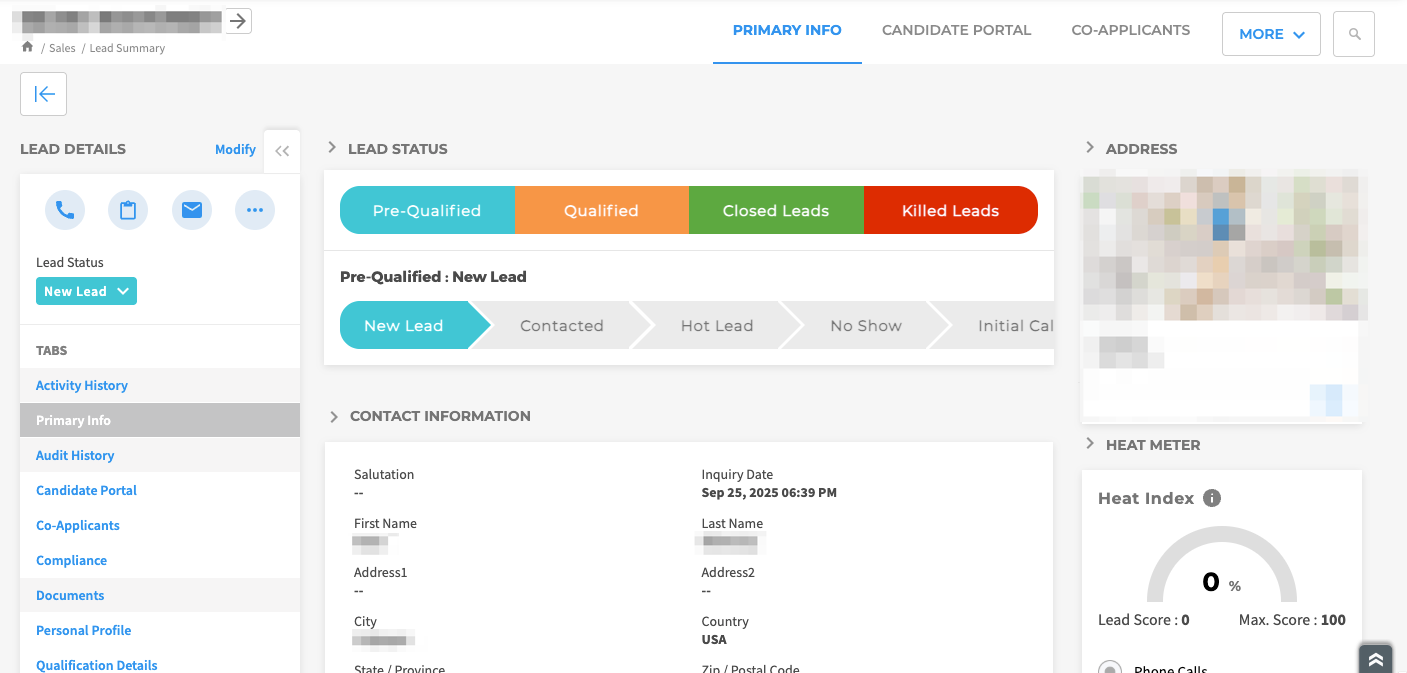Click the Modify link

point(235,149)
